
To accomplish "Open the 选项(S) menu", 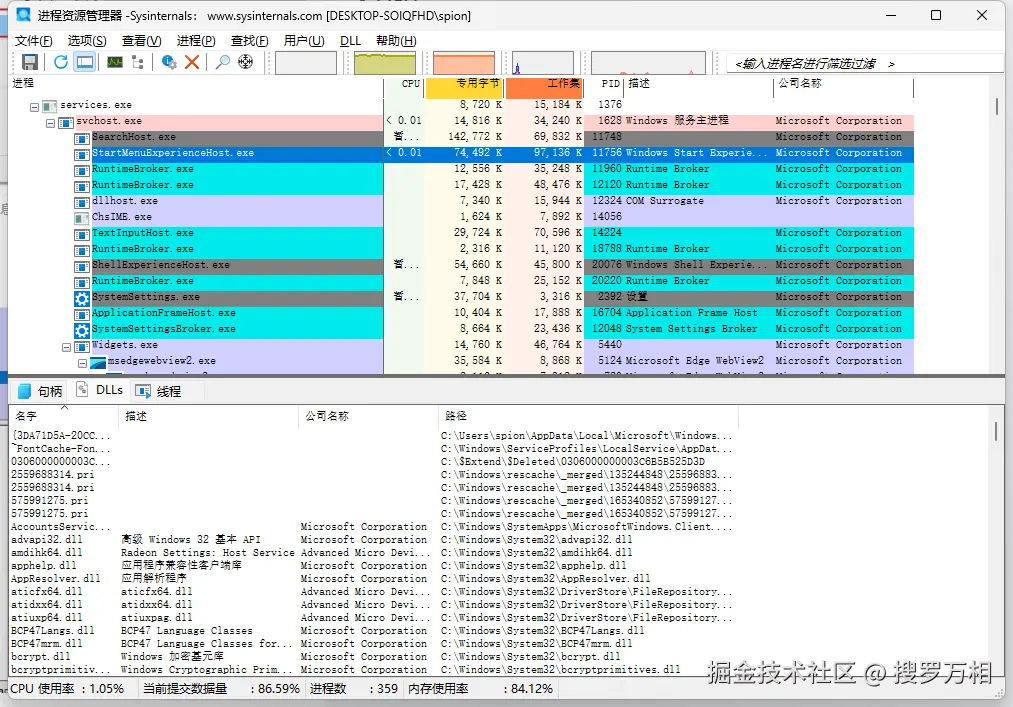I will pyautogui.click(x=87, y=41).
